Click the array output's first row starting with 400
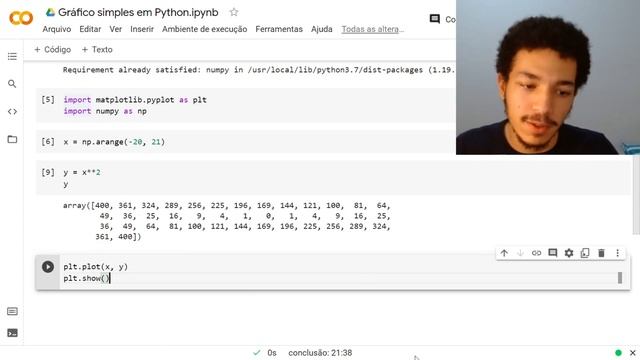The width and height of the screenshot is (640, 360). point(227,205)
